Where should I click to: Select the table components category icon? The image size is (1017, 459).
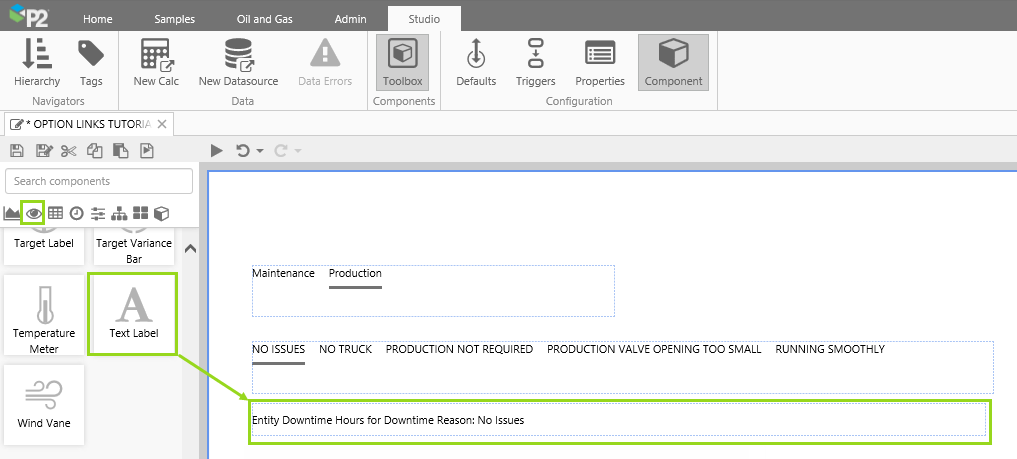(x=56, y=213)
